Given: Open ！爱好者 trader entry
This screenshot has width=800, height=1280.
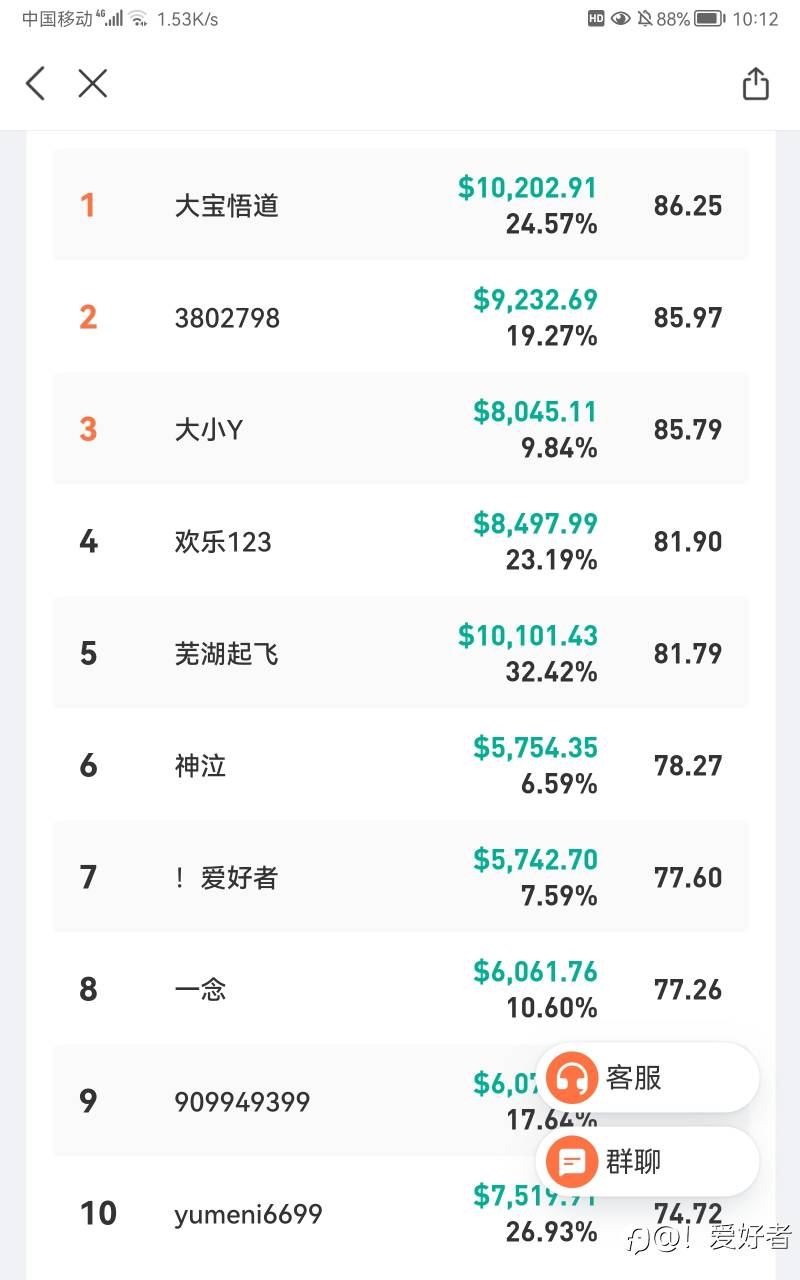Looking at the screenshot, I should click(x=226, y=878).
